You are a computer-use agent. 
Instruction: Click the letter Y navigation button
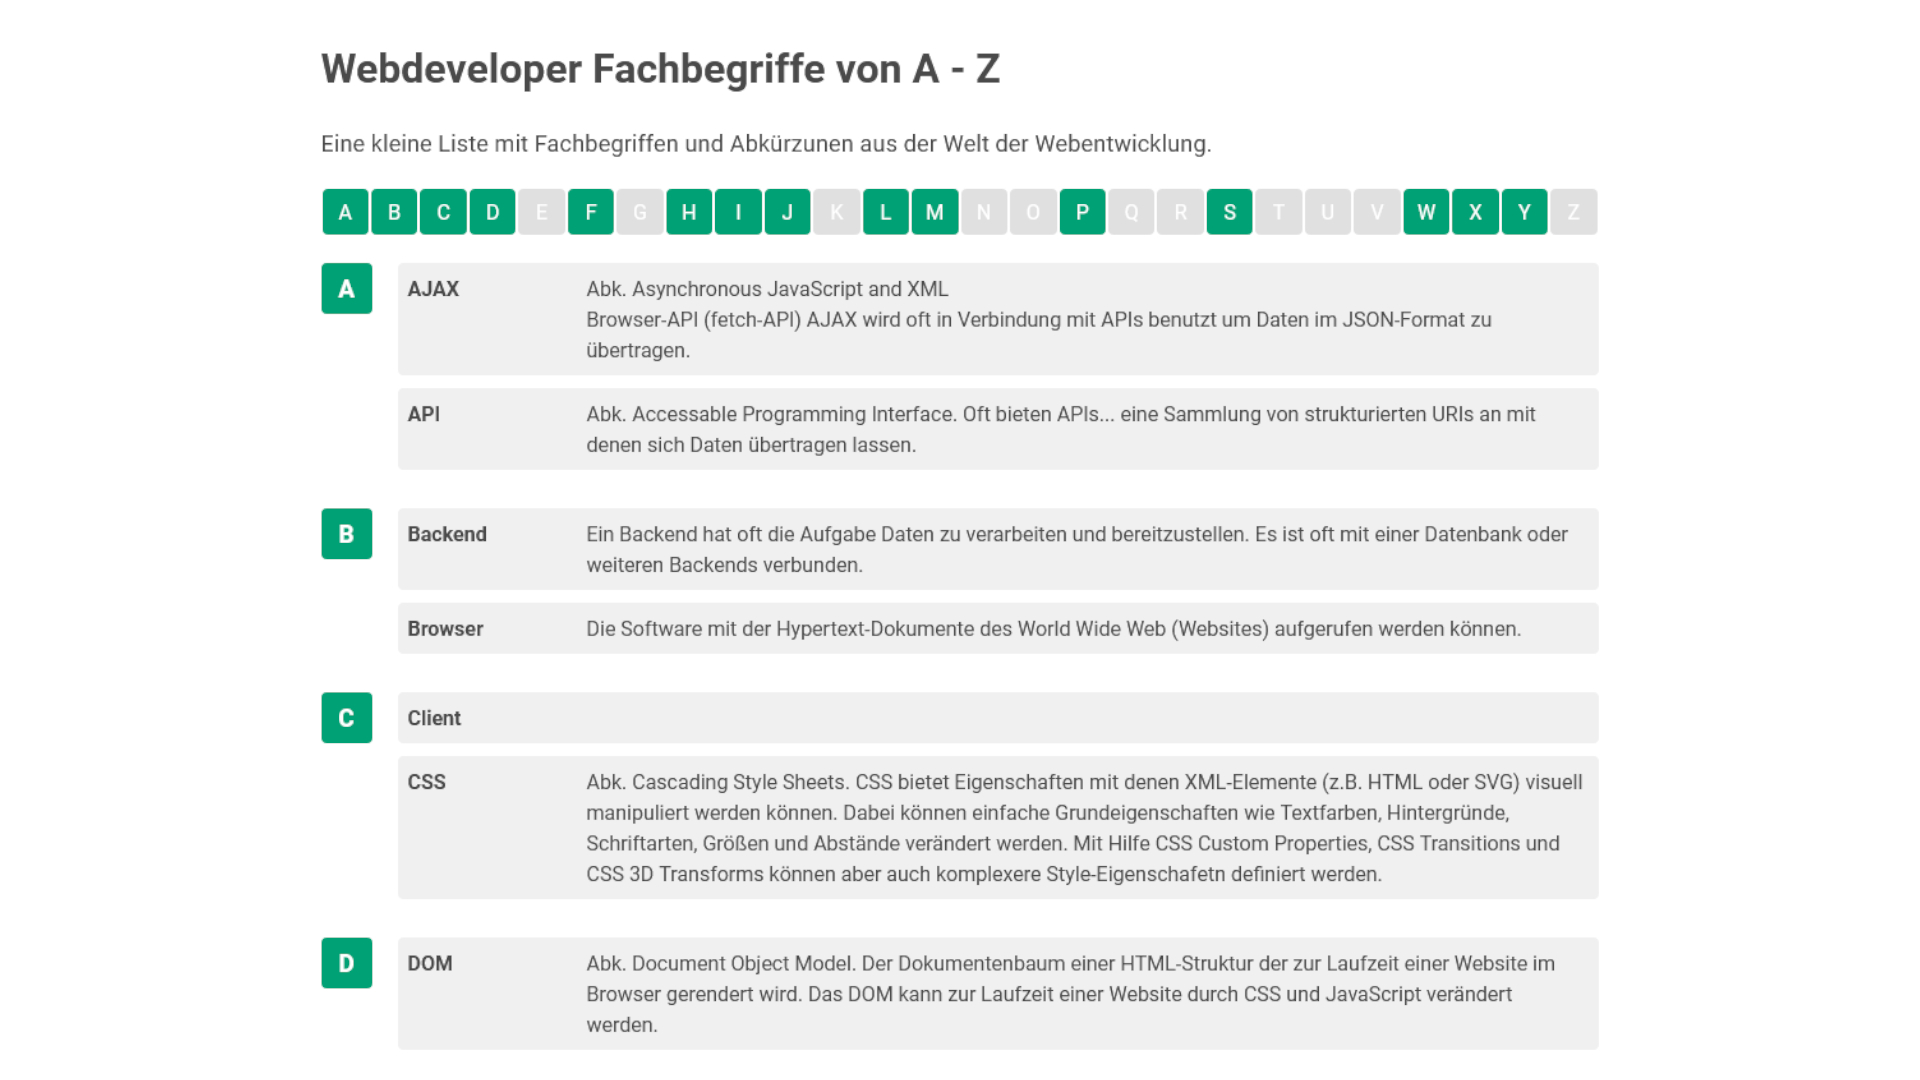click(x=1524, y=212)
